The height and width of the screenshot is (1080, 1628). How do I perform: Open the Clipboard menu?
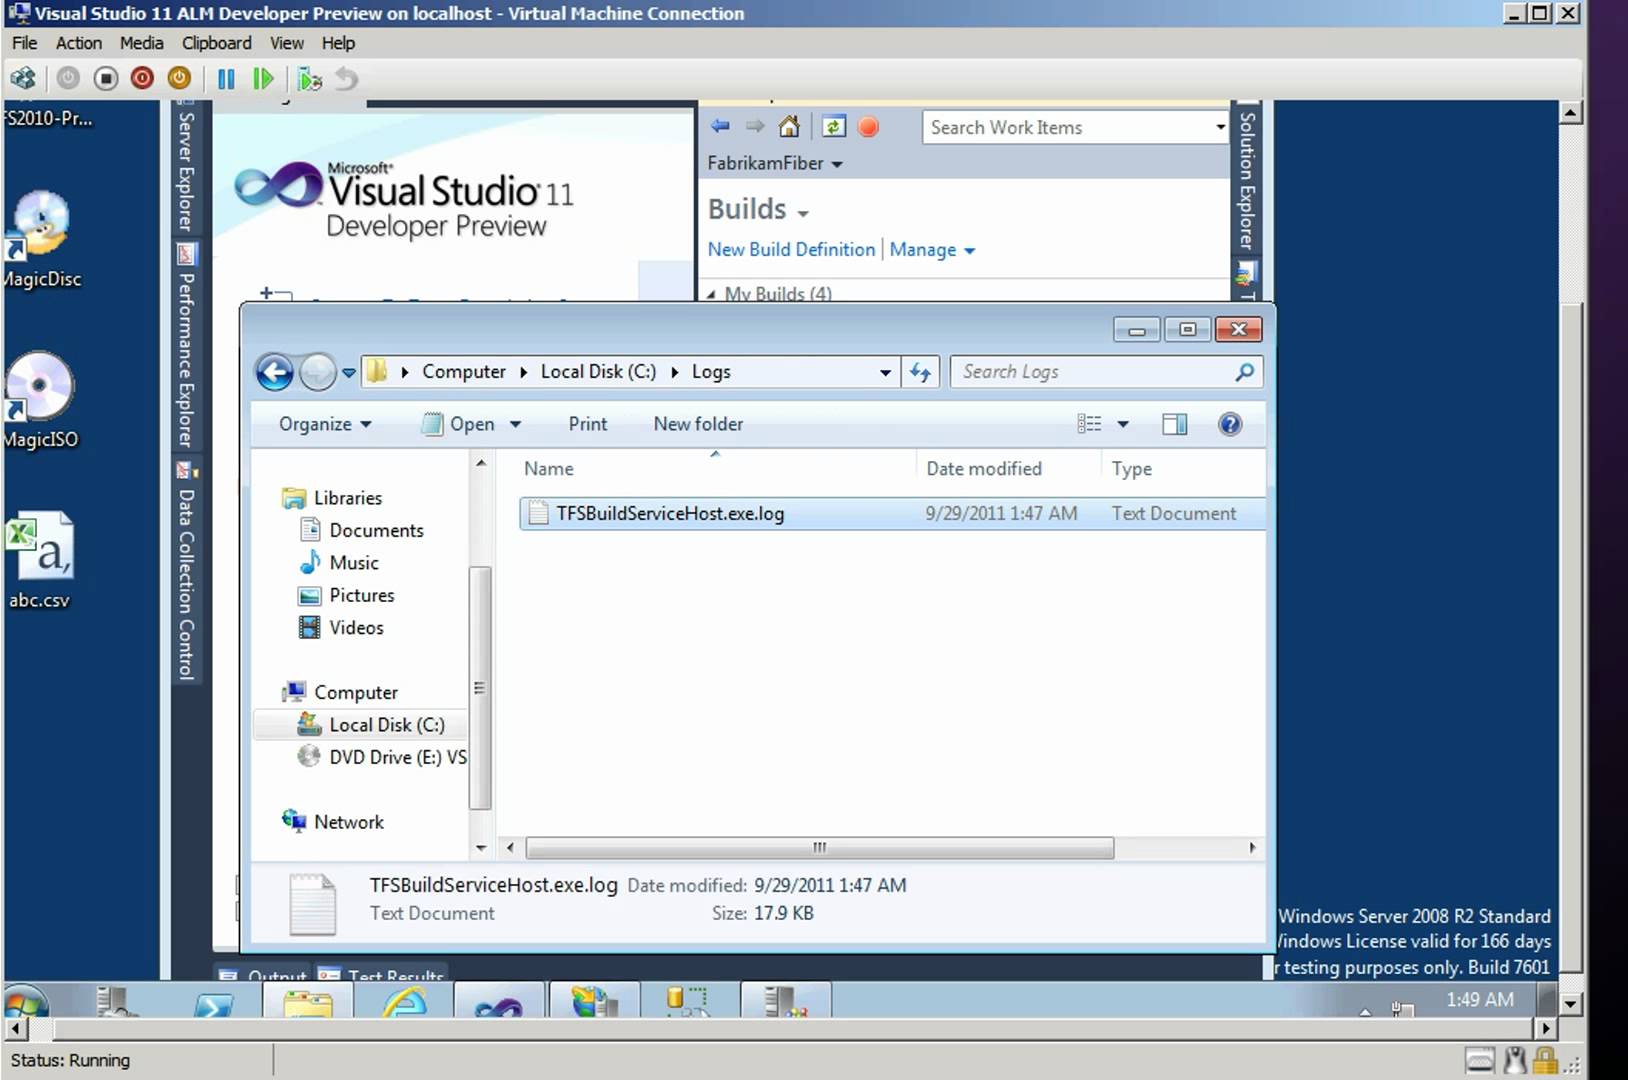[217, 43]
